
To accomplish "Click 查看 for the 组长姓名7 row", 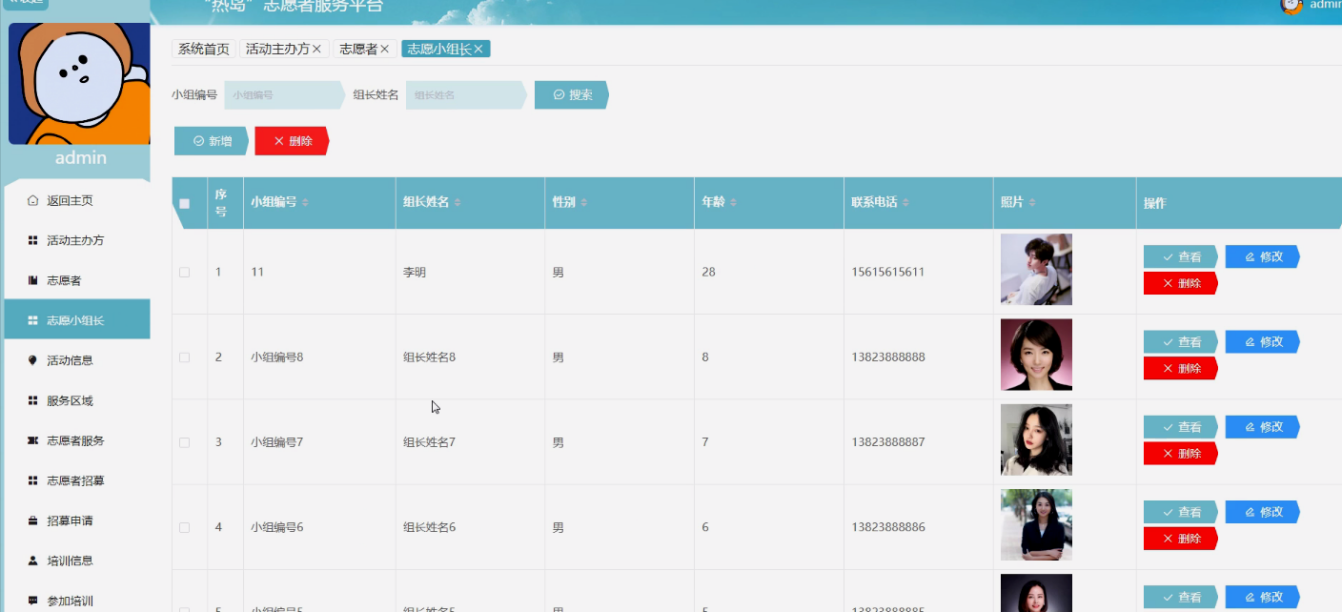I will click(x=1180, y=427).
